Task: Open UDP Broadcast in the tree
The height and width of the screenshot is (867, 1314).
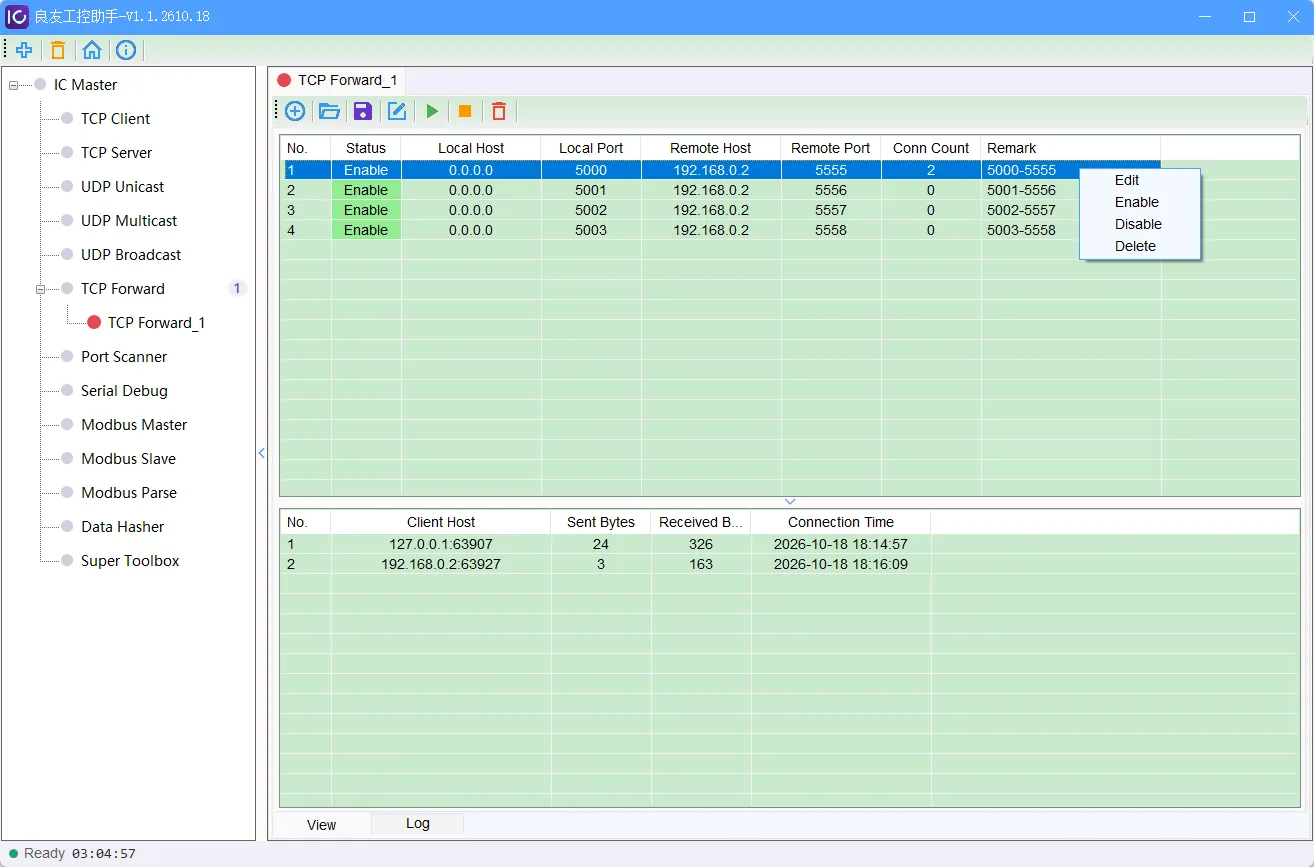Action: coord(131,255)
